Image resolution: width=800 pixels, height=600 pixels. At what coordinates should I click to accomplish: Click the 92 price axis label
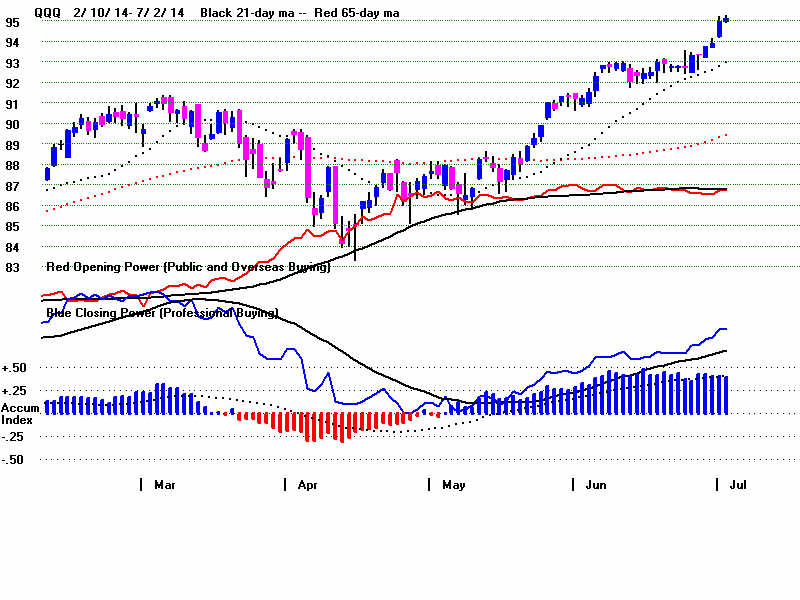click(12, 84)
